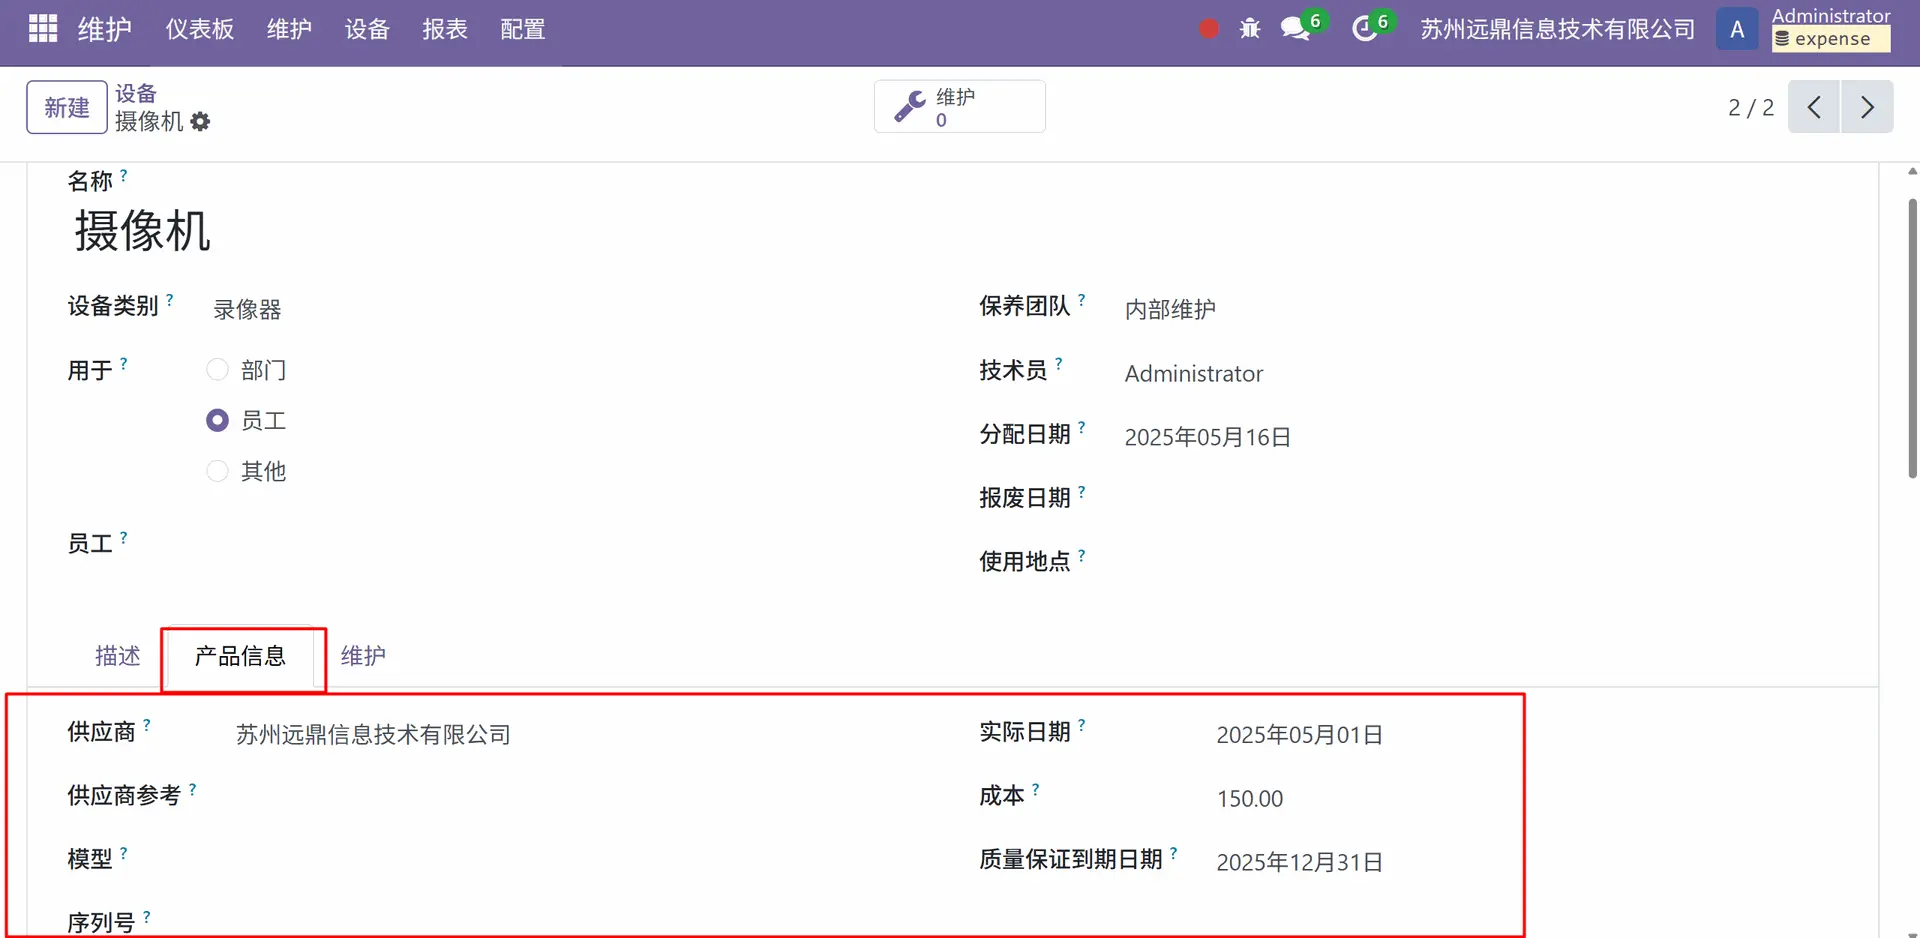The height and width of the screenshot is (938, 1920).
Task: Open the 维护 top menu item
Action: [289, 29]
